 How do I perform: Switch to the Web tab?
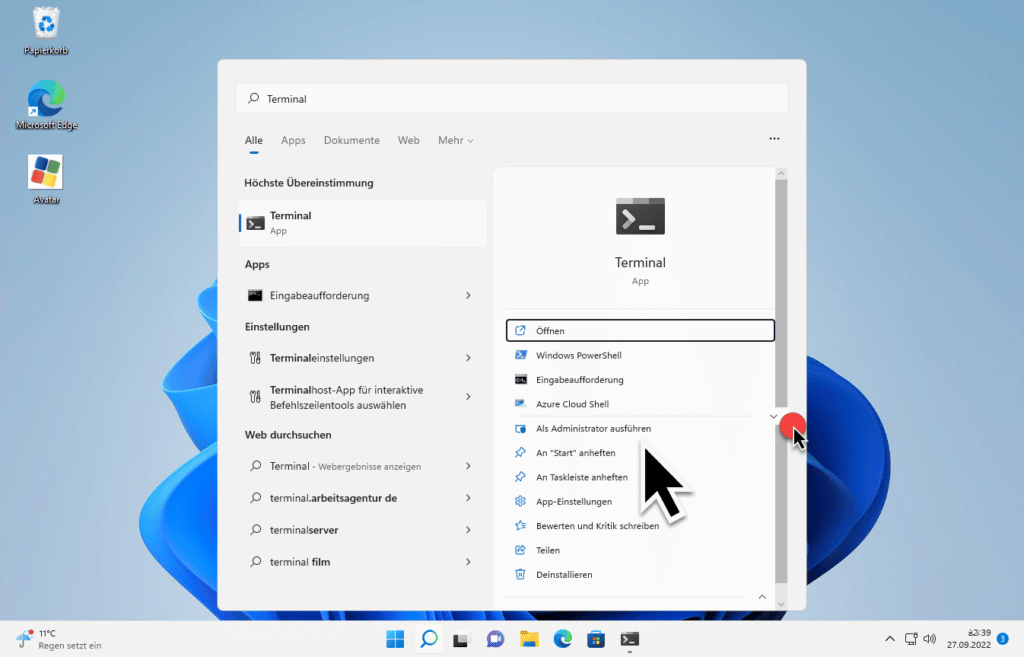pyautogui.click(x=408, y=140)
